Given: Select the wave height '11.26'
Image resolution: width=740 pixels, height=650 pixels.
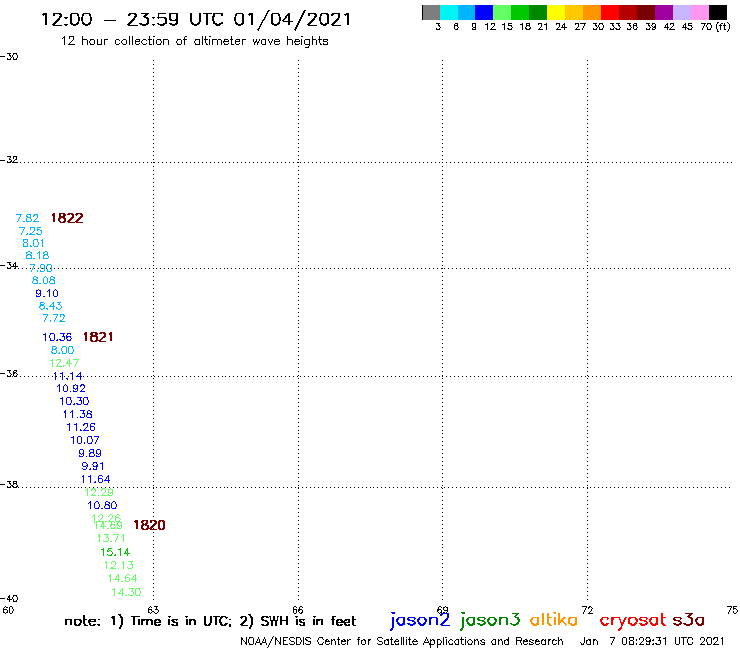Looking at the screenshot, I should pyautogui.click(x=81, y=428).
